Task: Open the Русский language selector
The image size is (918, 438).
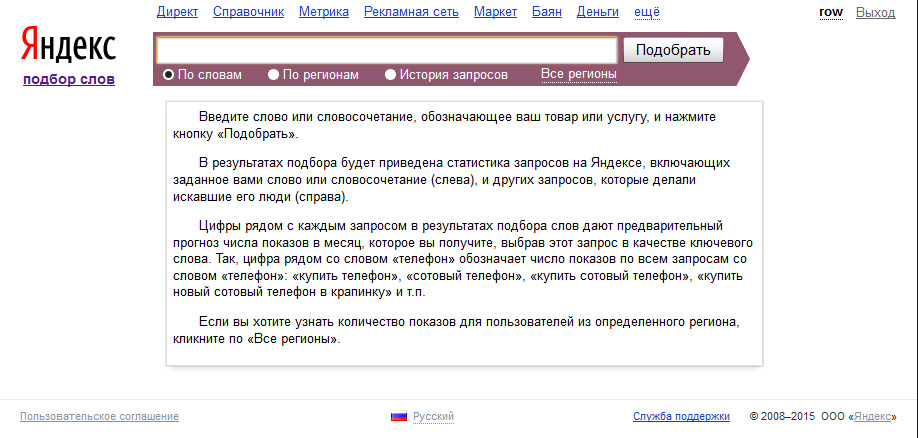Action: (x=433, y=417)
